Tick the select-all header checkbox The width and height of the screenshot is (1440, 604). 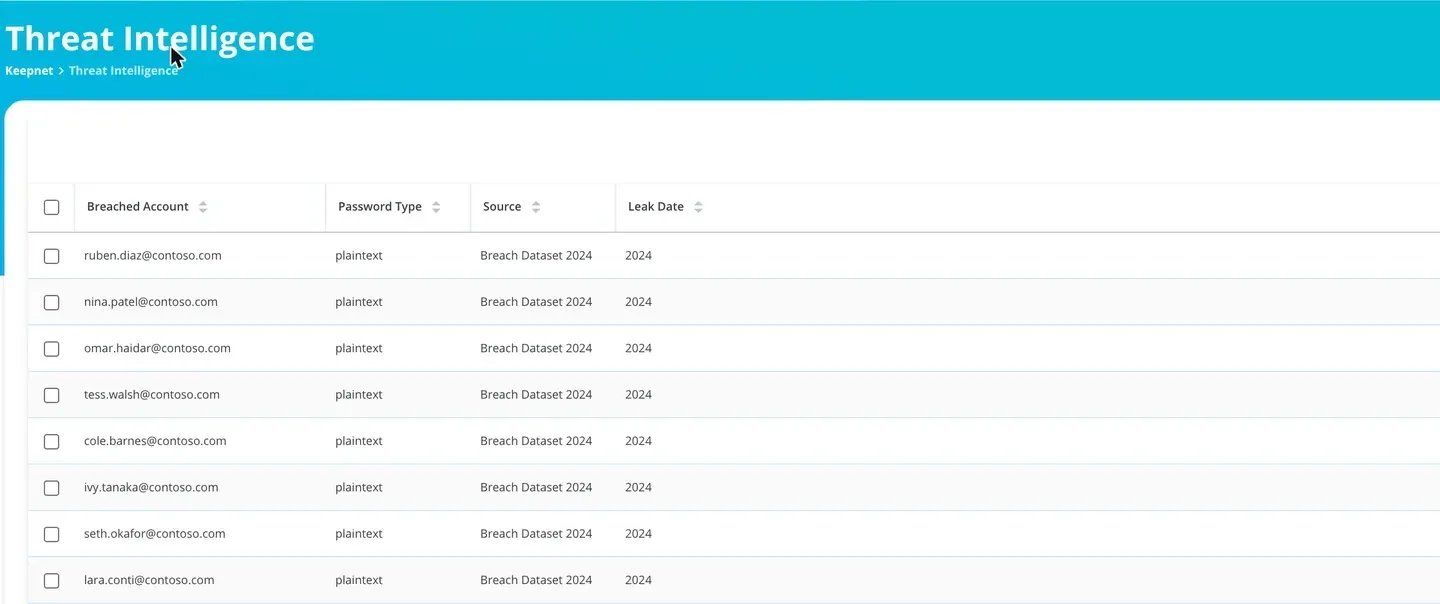click(52, 207)
